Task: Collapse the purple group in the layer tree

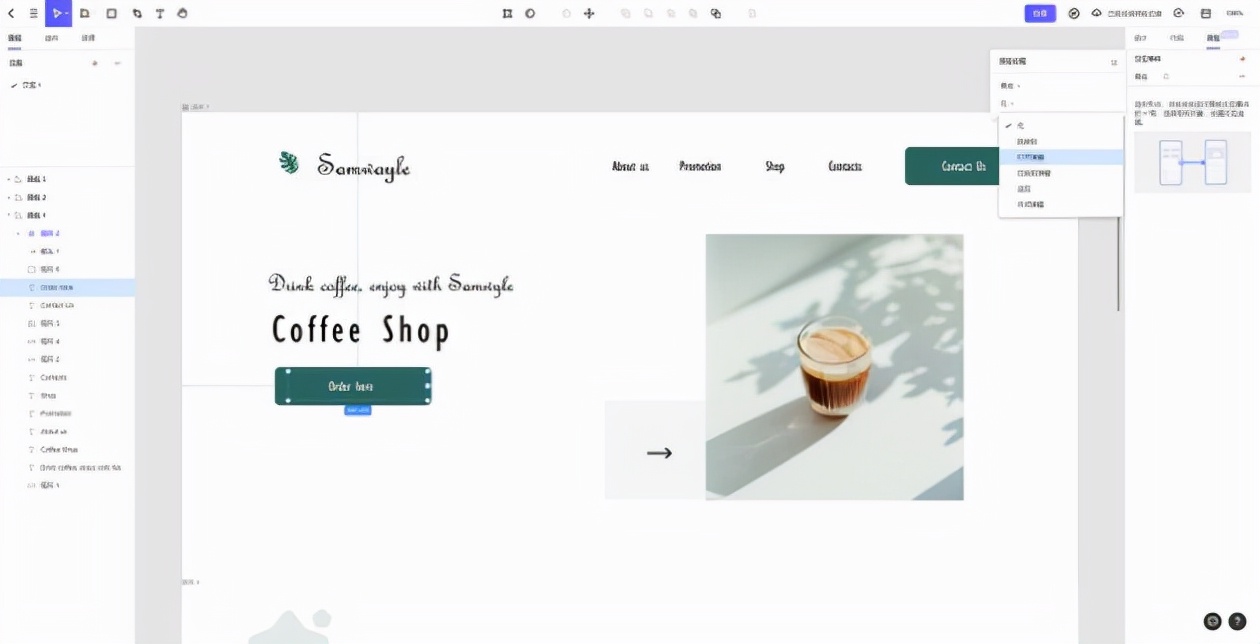Action: 18,233
